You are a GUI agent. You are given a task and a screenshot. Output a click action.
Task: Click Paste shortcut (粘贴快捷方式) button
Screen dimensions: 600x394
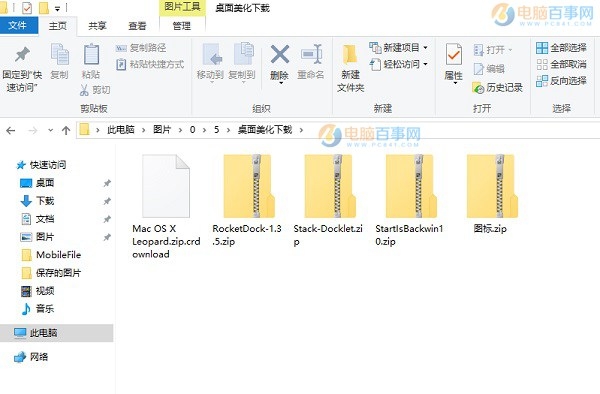click(150, 64)
